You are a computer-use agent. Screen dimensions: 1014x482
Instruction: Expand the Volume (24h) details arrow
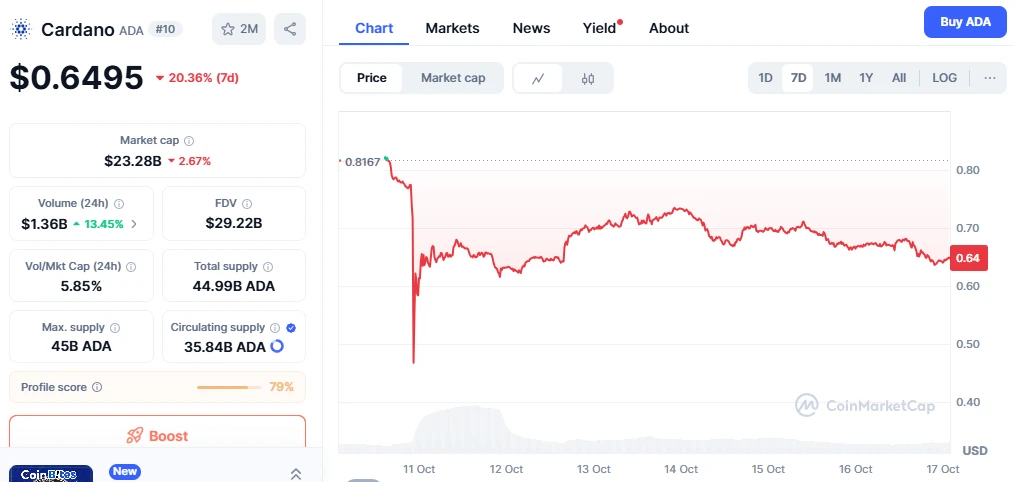[135, 224]
